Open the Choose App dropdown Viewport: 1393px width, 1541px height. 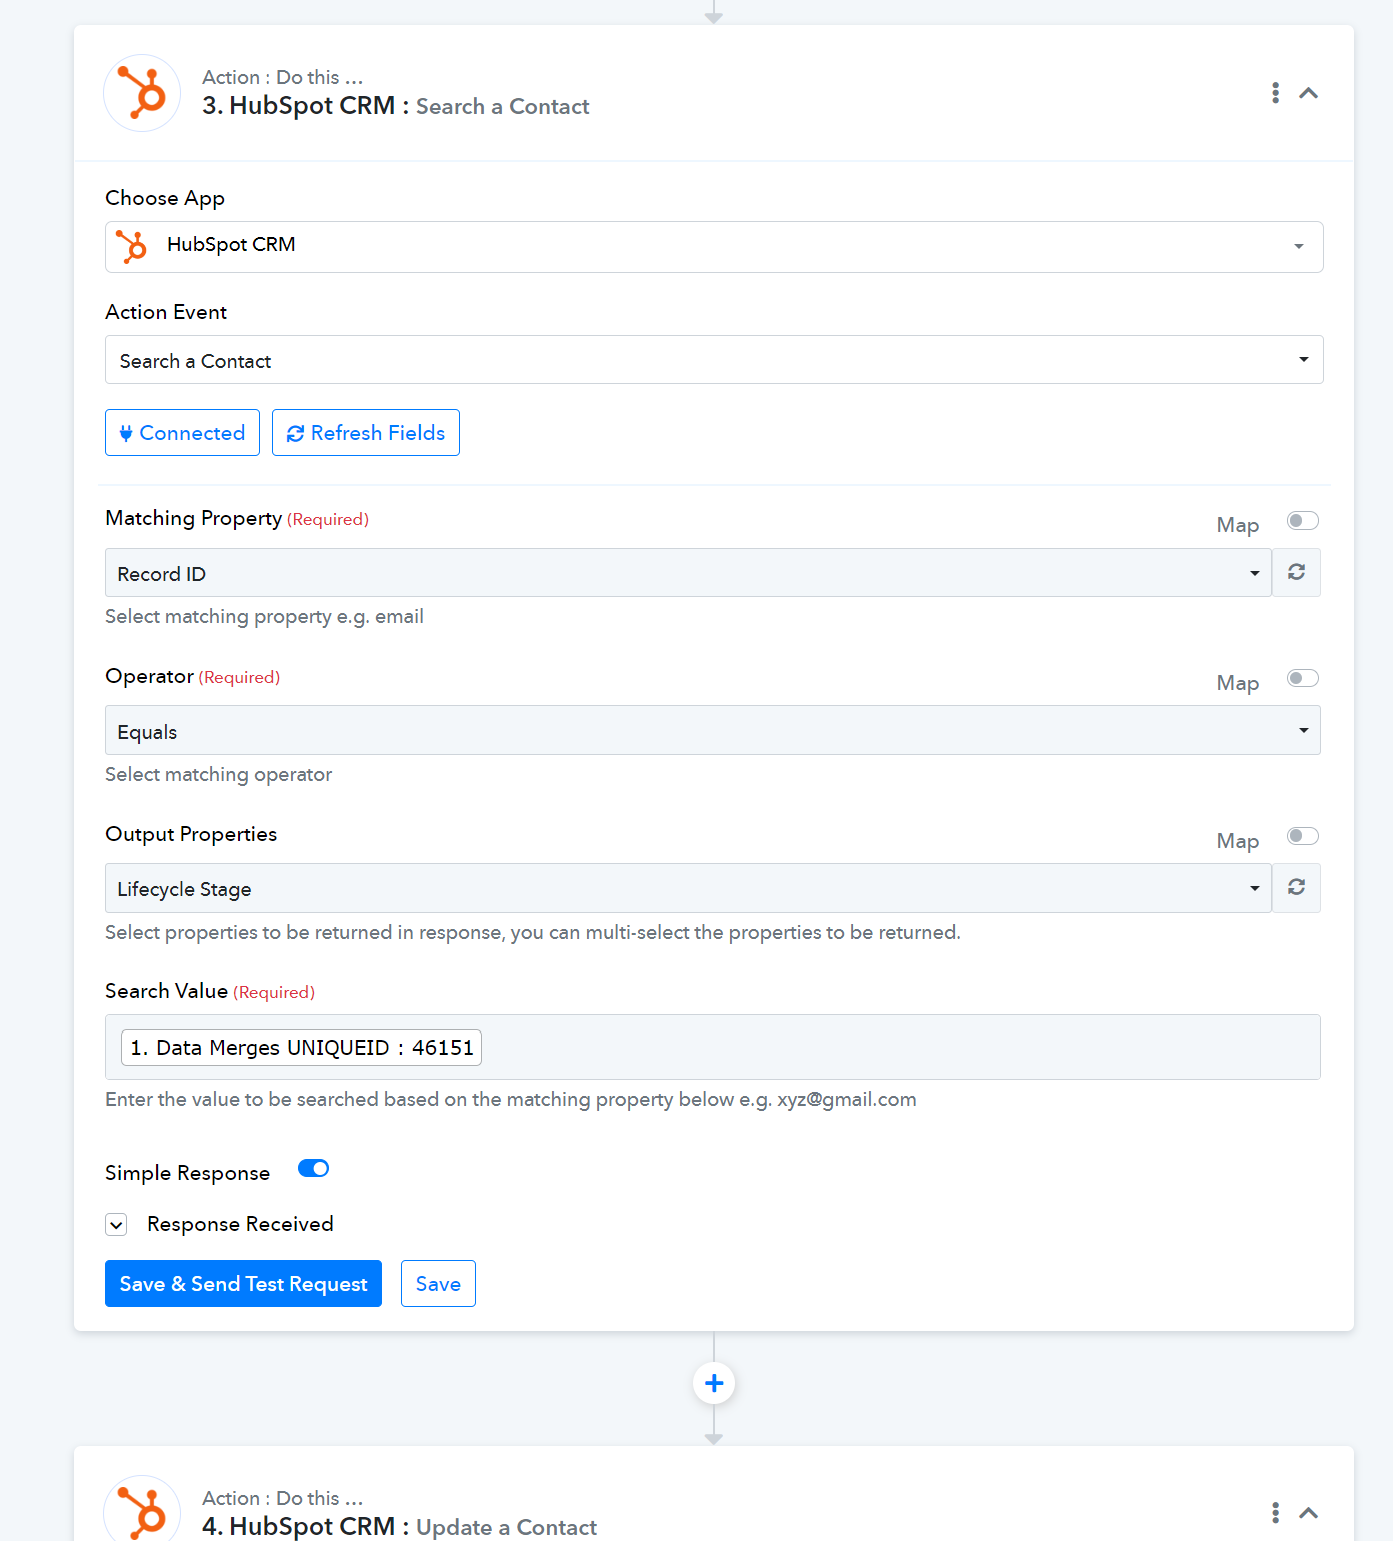pos(714,246)
